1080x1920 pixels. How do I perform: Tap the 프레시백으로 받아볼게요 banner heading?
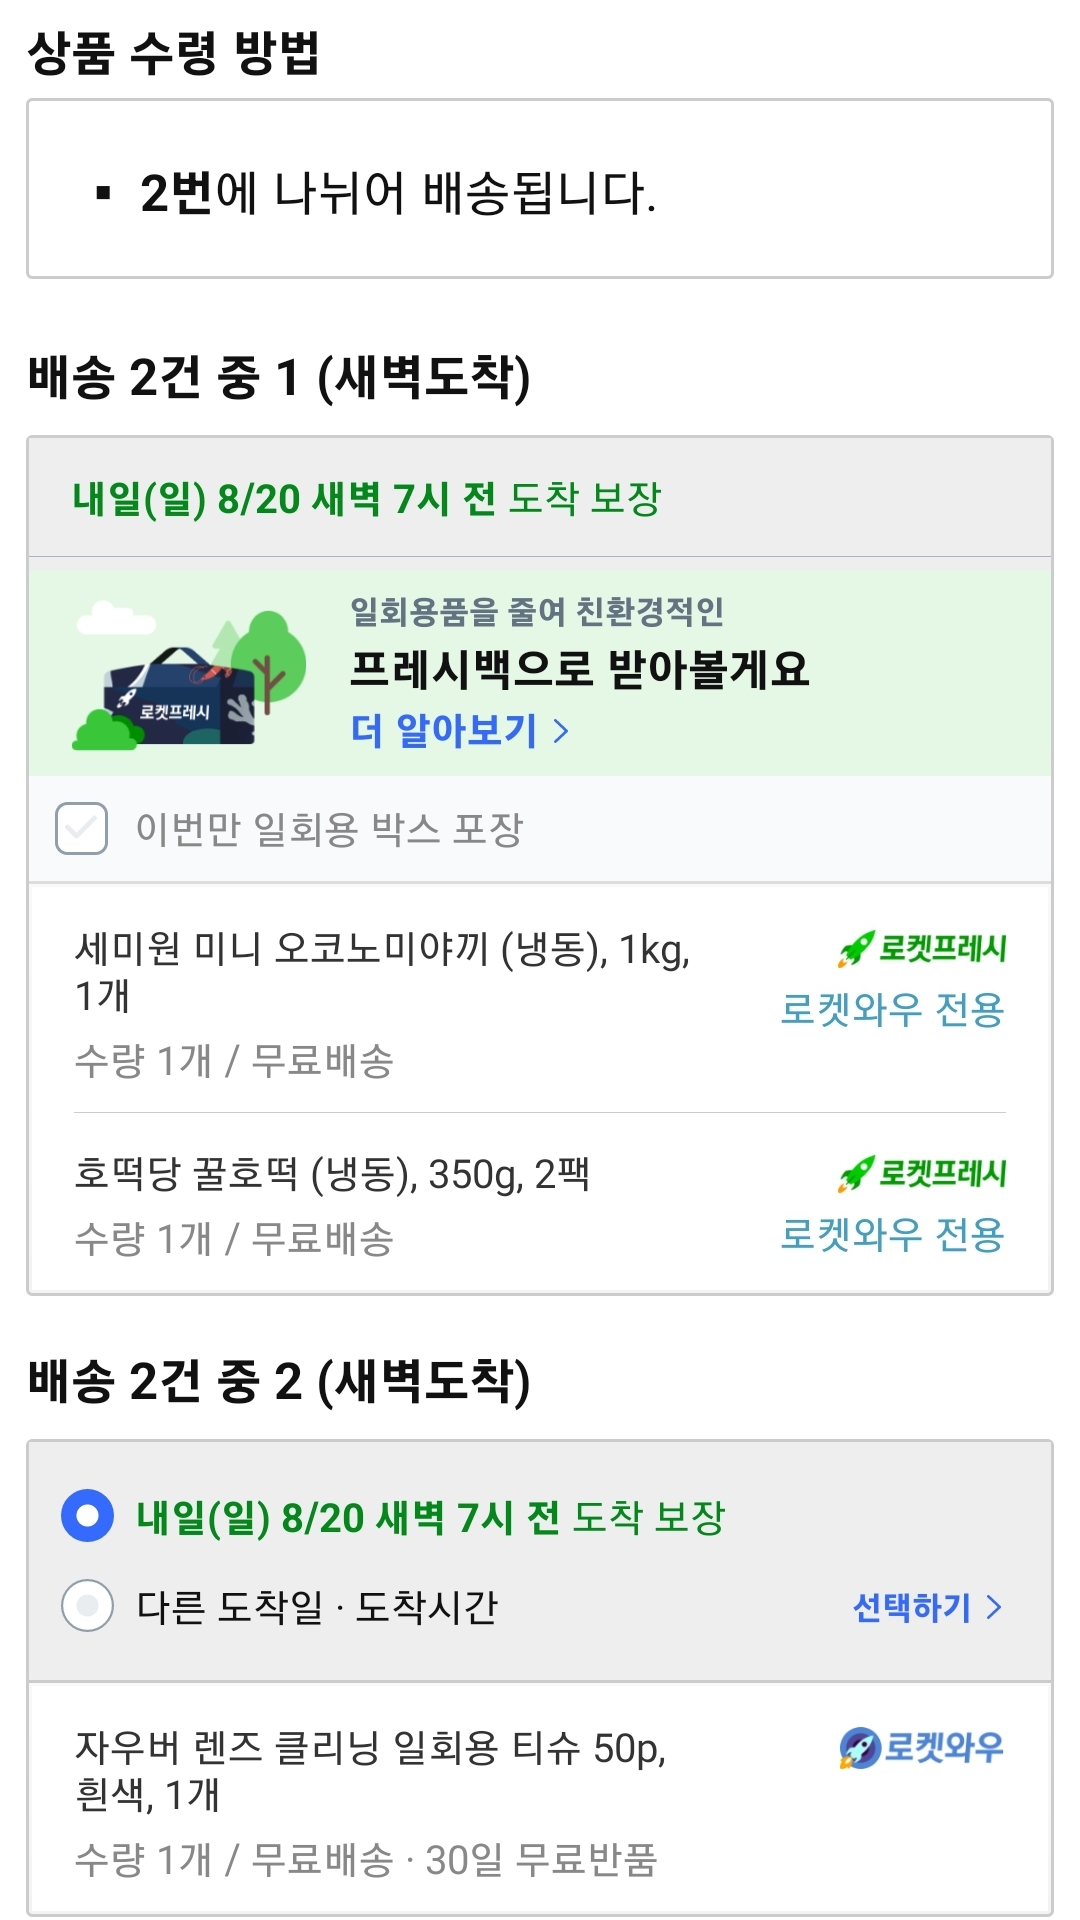click(579, 669)
